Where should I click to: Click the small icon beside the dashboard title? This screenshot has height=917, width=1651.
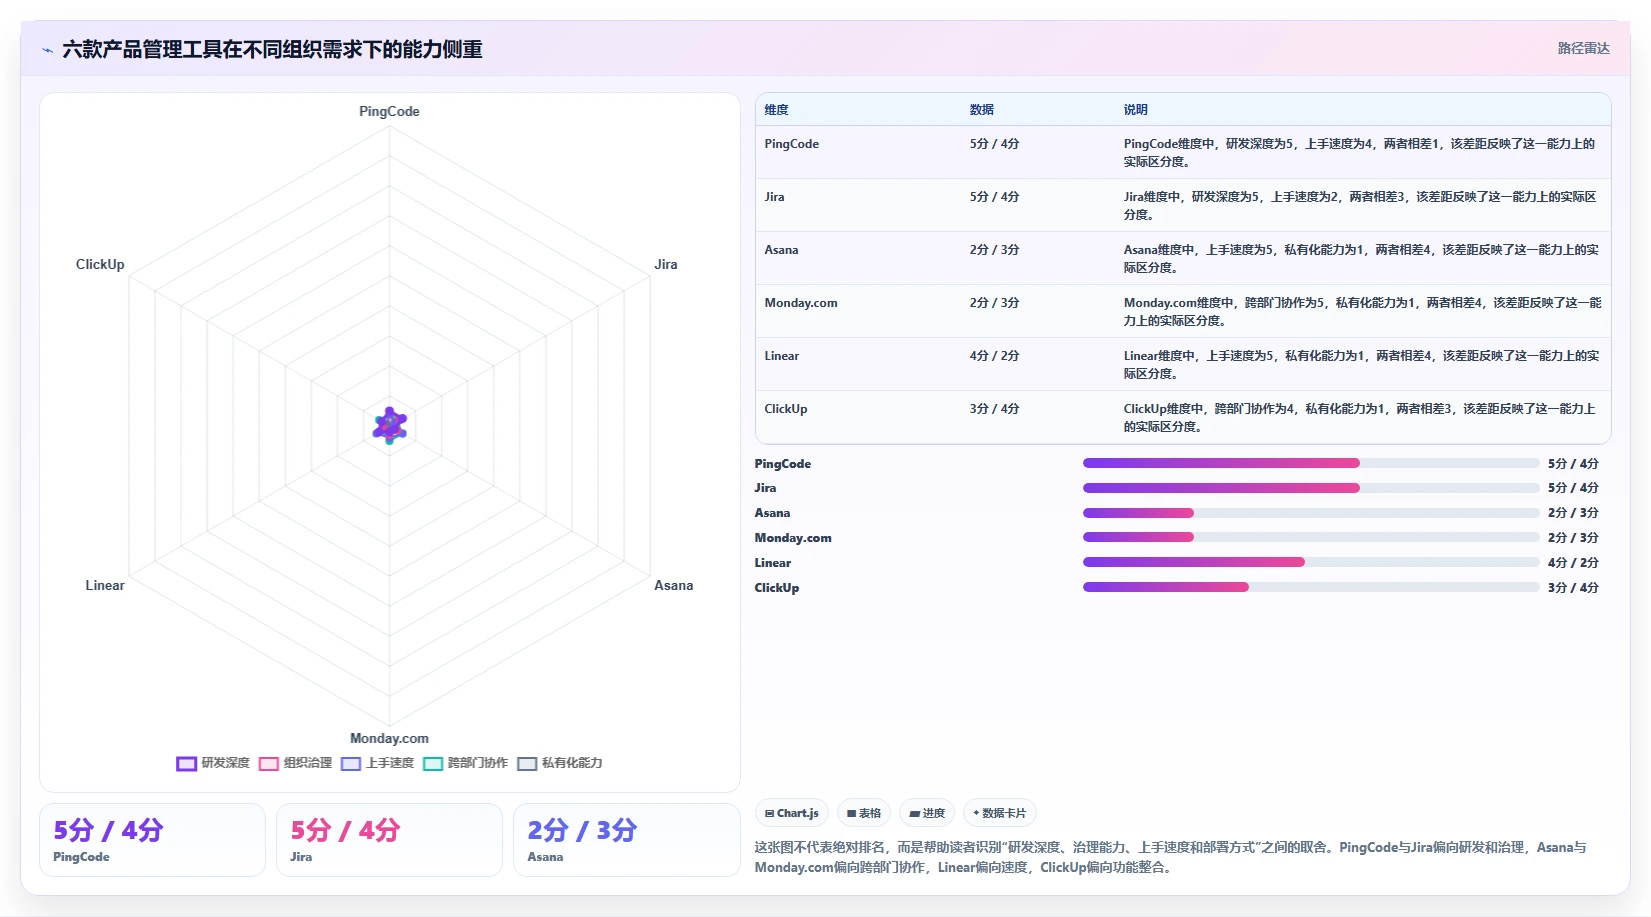(x=47, y=50)
